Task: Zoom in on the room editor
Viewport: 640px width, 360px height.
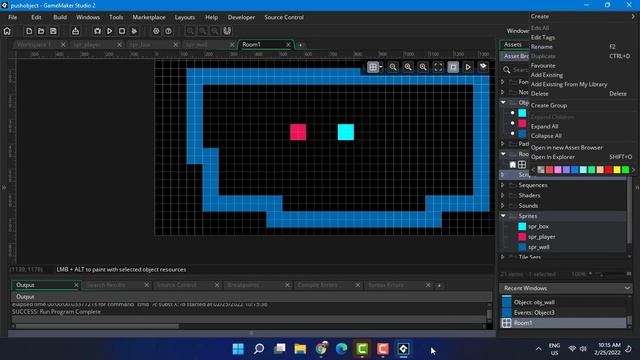Action: pyautogui.click(x=423, y=67)
